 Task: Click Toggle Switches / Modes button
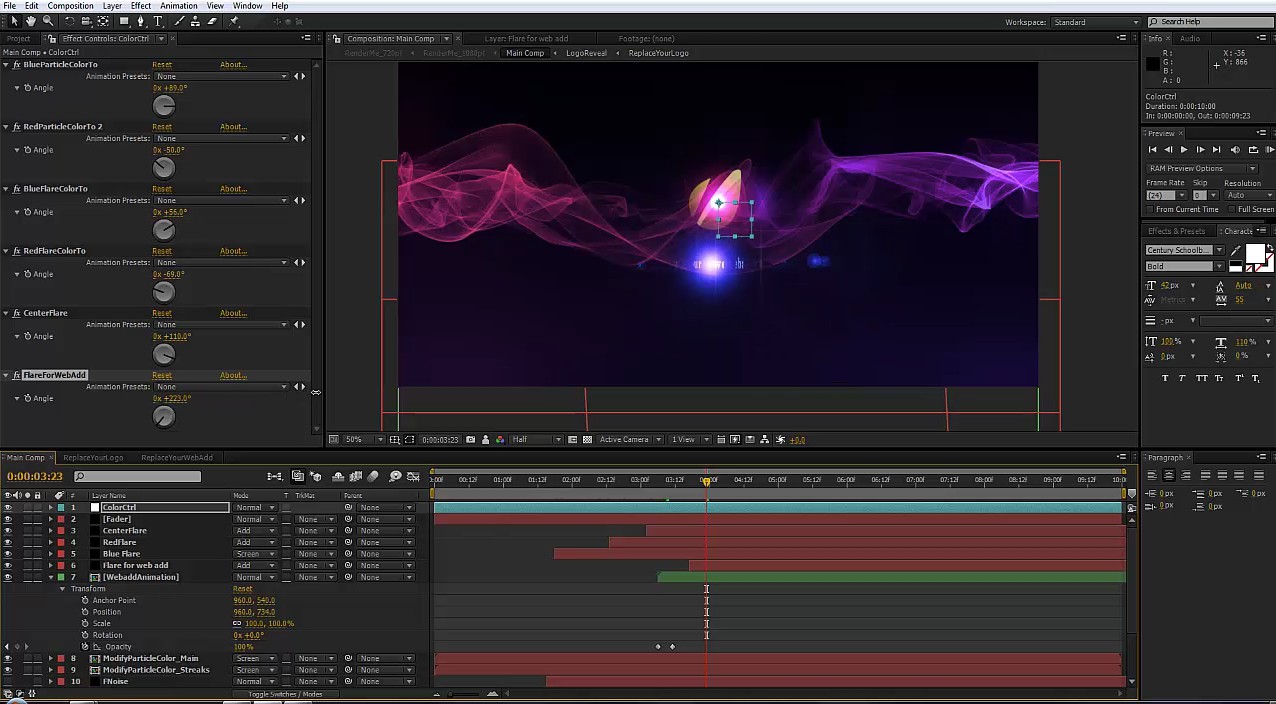click(285, 694)
